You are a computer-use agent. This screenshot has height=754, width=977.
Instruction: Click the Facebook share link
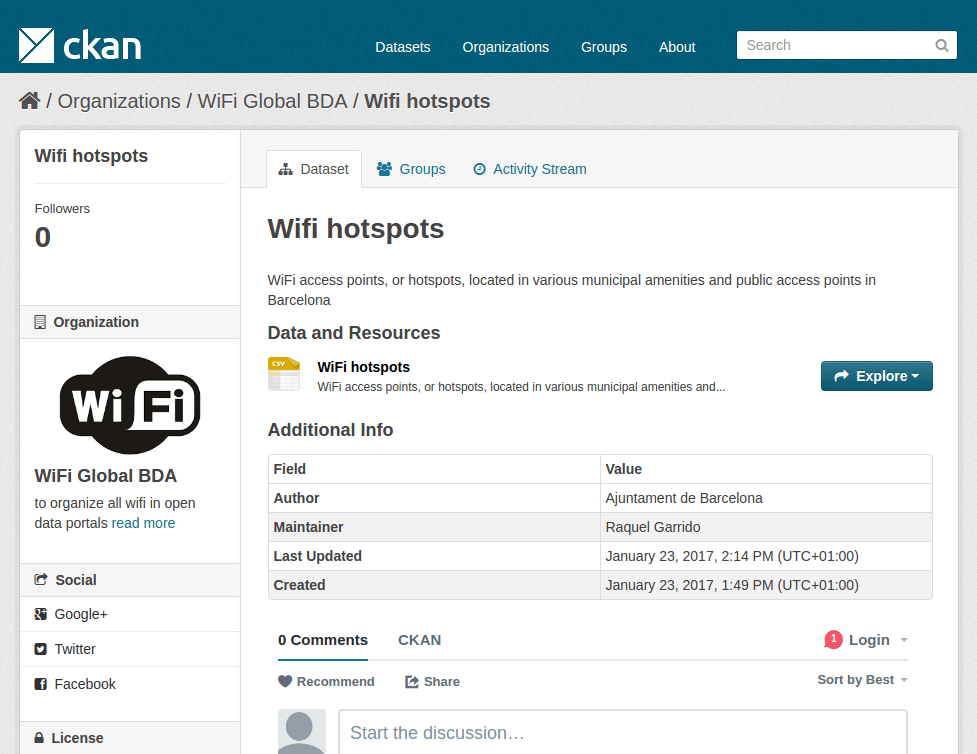pyautogui.click(x=85, y=684)
